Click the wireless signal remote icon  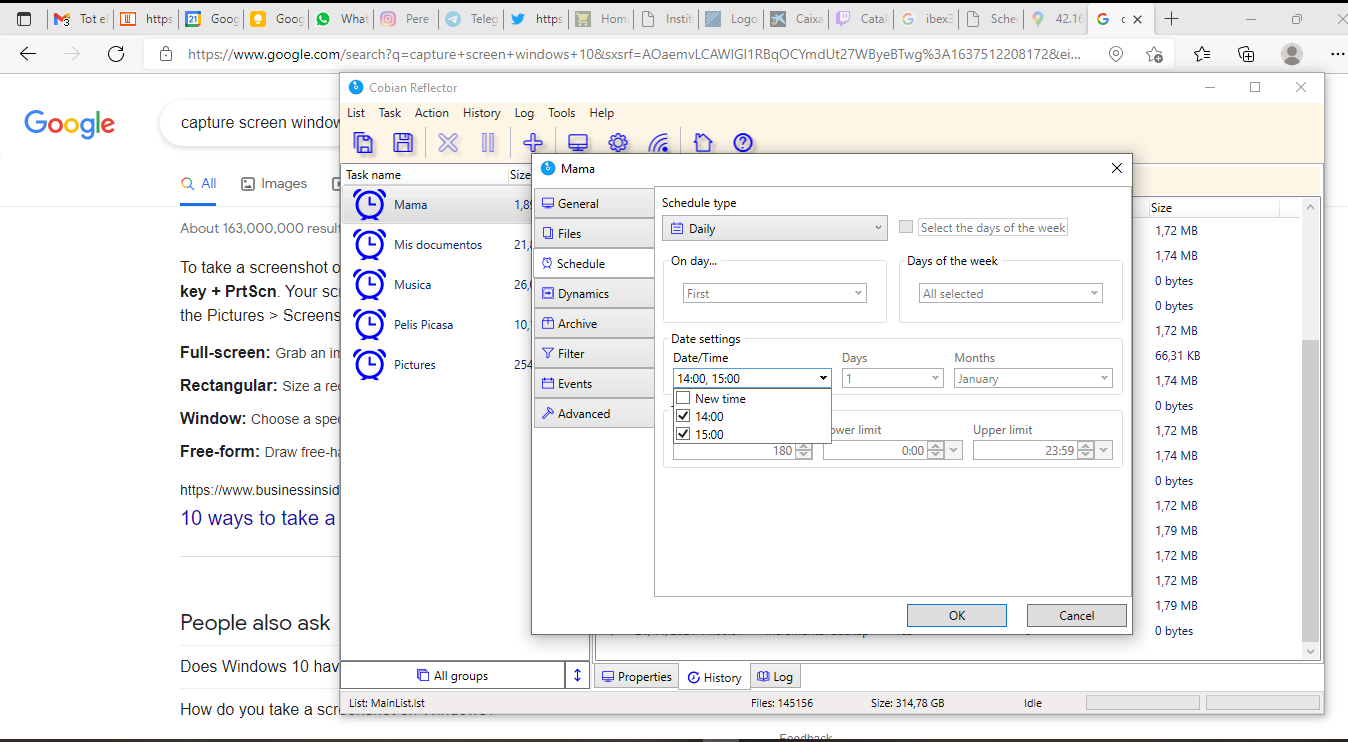(658, 143)
